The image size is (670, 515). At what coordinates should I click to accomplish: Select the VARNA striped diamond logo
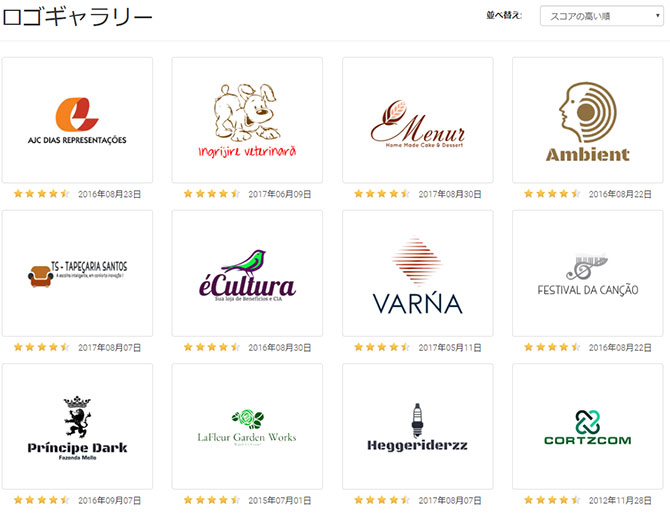coord(417,273)
